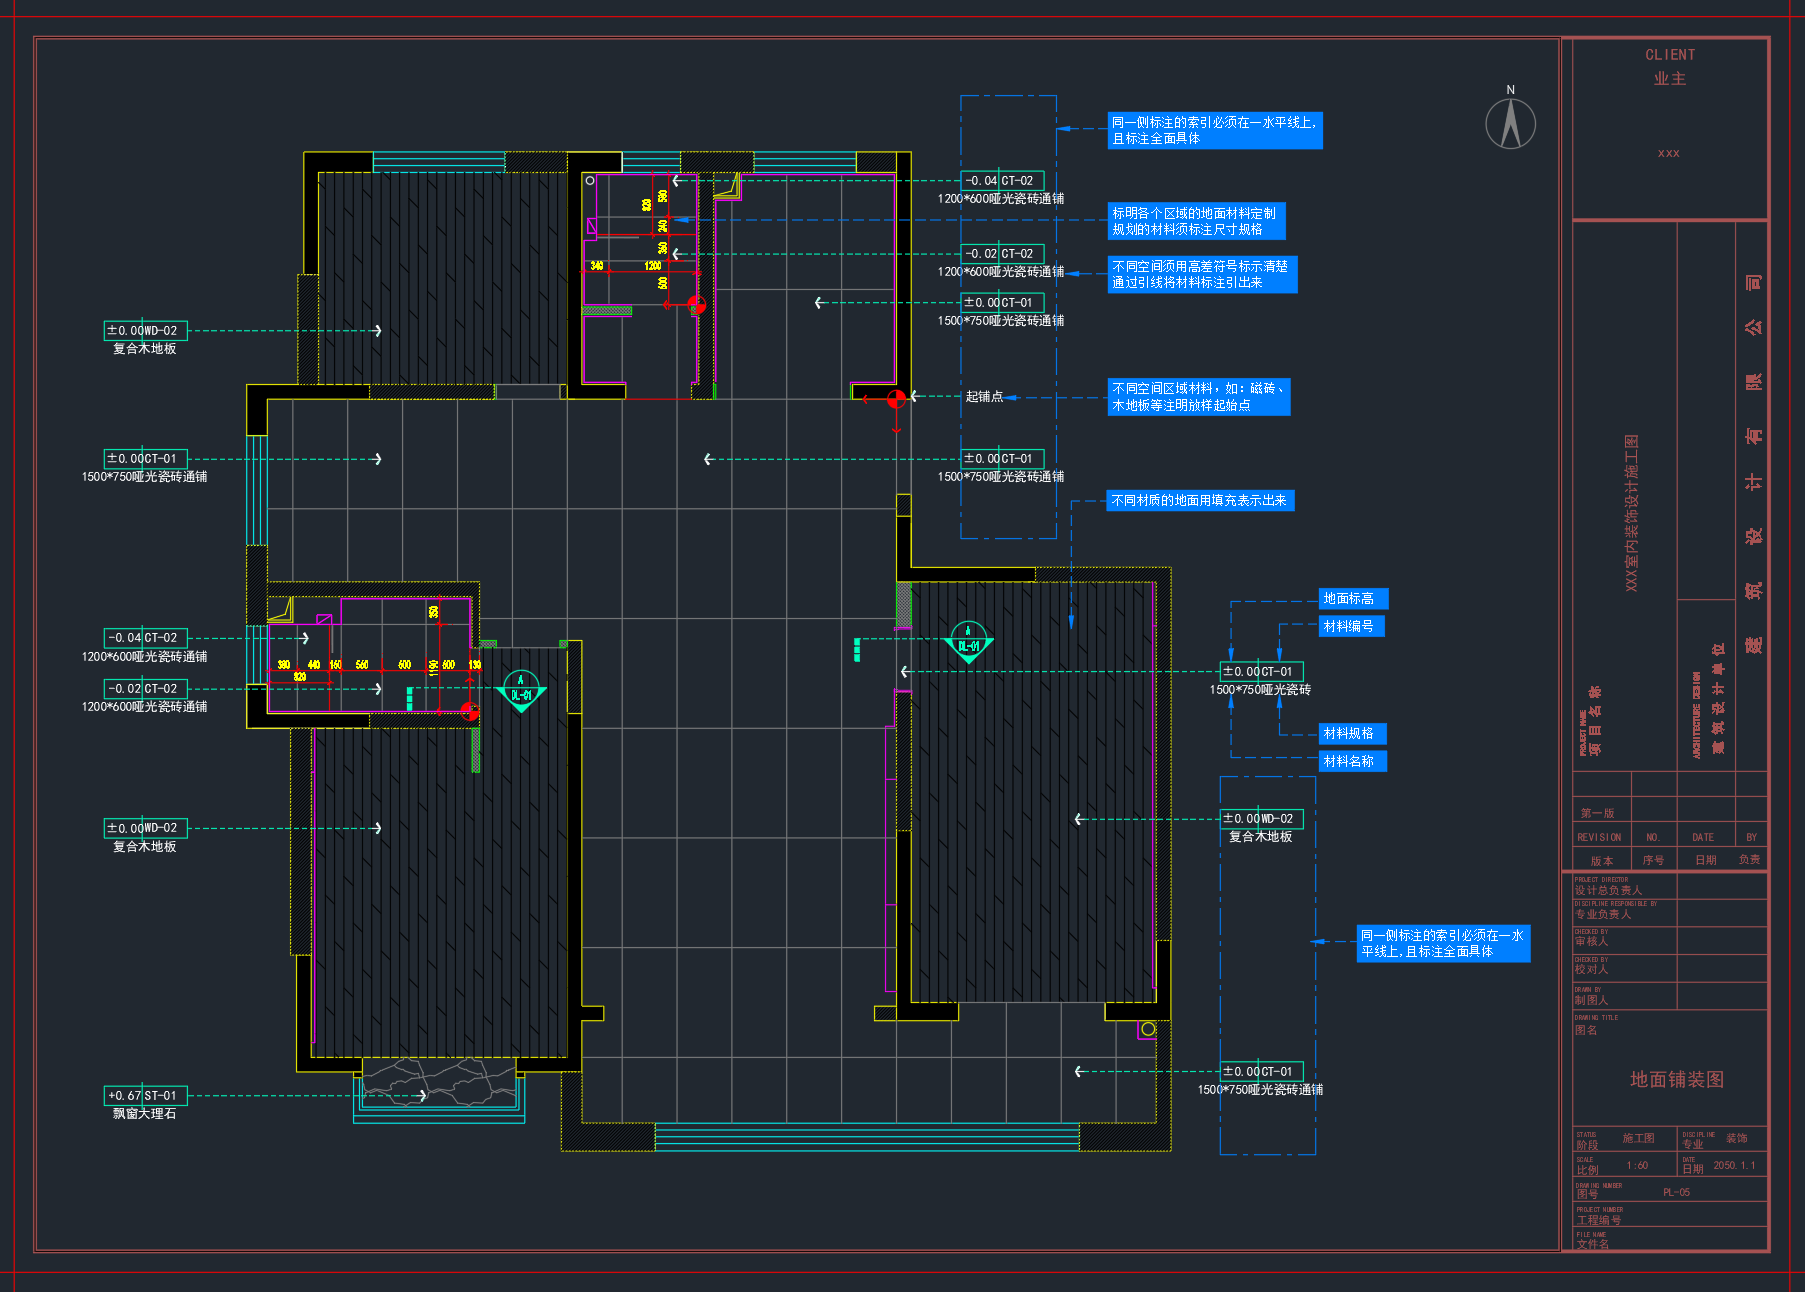Click the REVISION column header
1805x1292 pixels.
1599,838
